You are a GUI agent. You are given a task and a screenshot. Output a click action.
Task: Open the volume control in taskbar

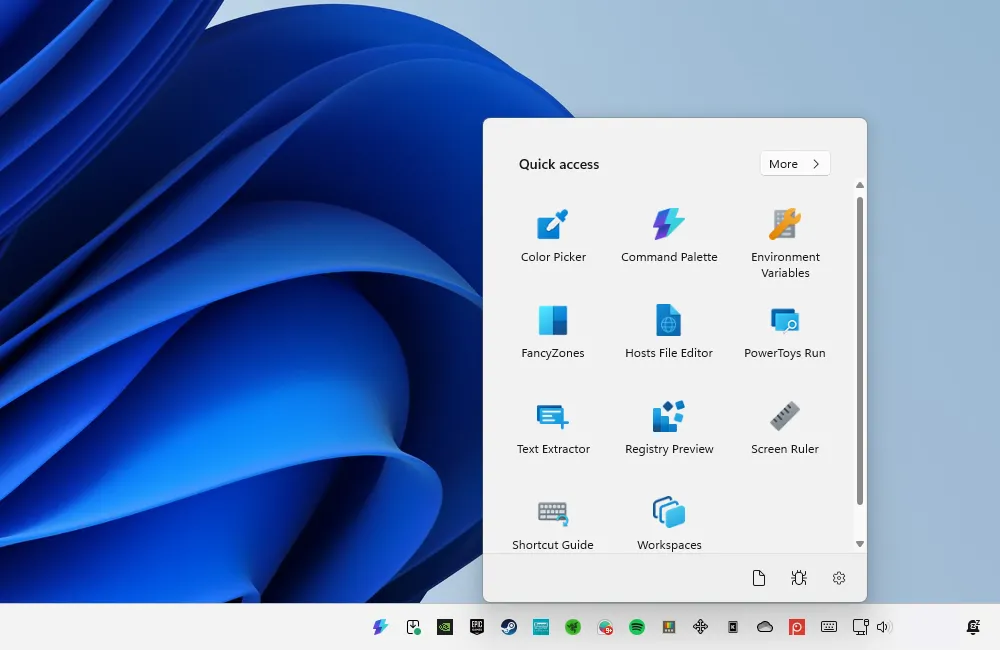(x=883, y=627)
